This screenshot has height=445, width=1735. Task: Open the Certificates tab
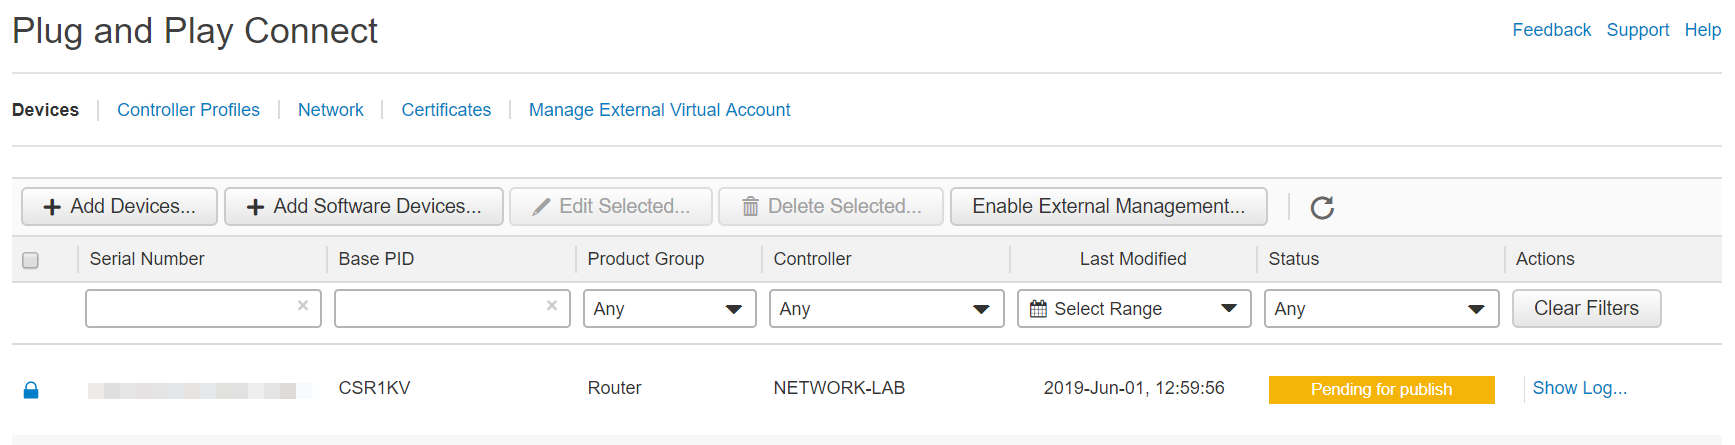[x=446, y=110]
